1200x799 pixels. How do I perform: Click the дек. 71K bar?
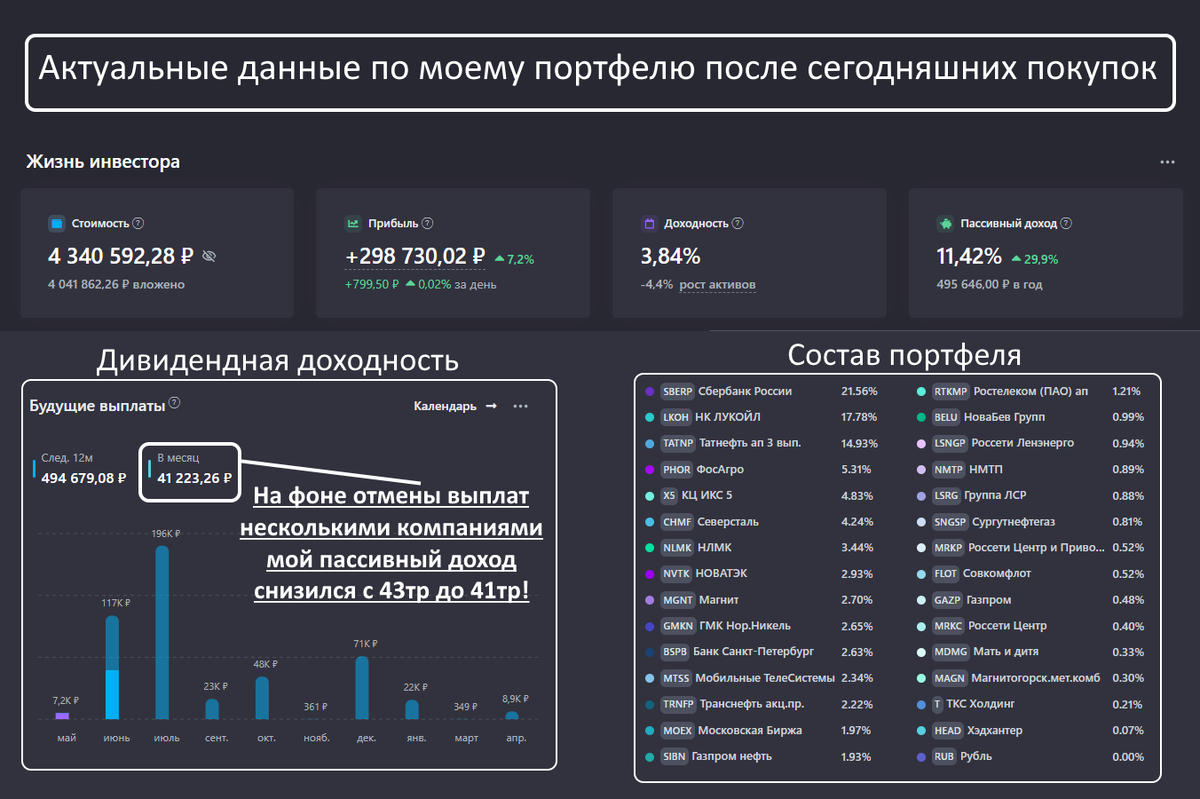pyautogui.click(x=362, y=687)
